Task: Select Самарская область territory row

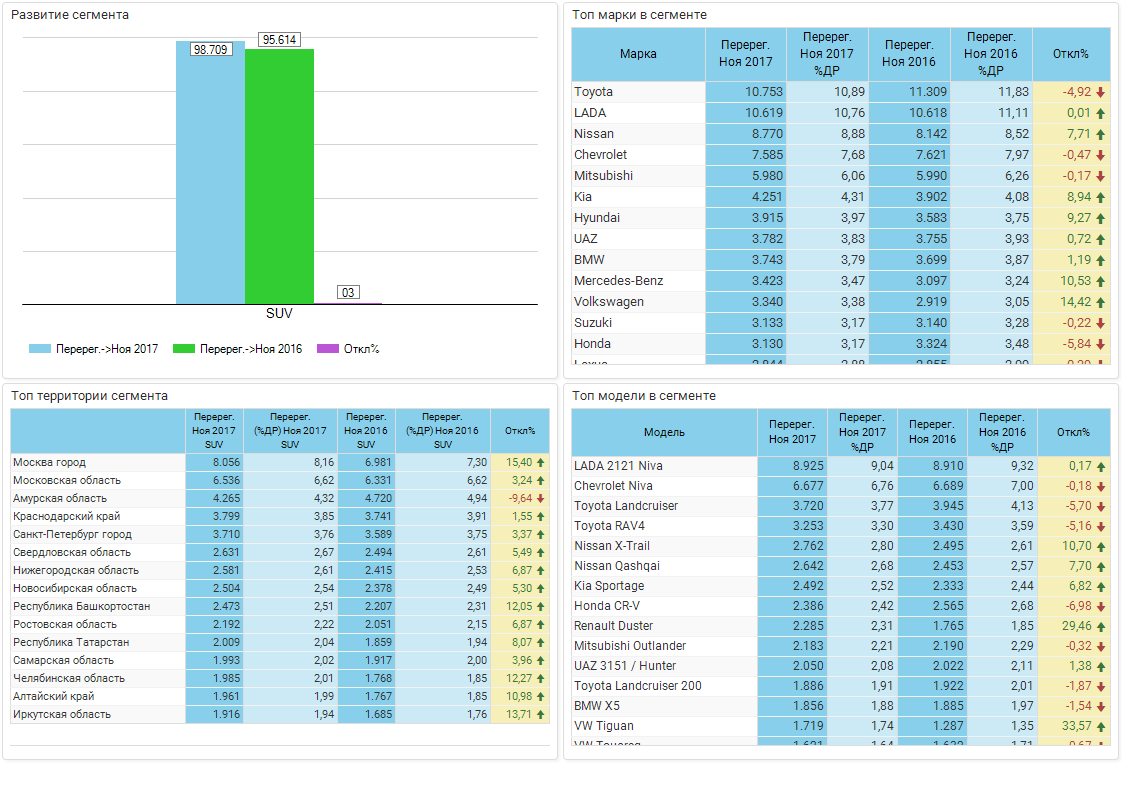Action: coord(280,660)
